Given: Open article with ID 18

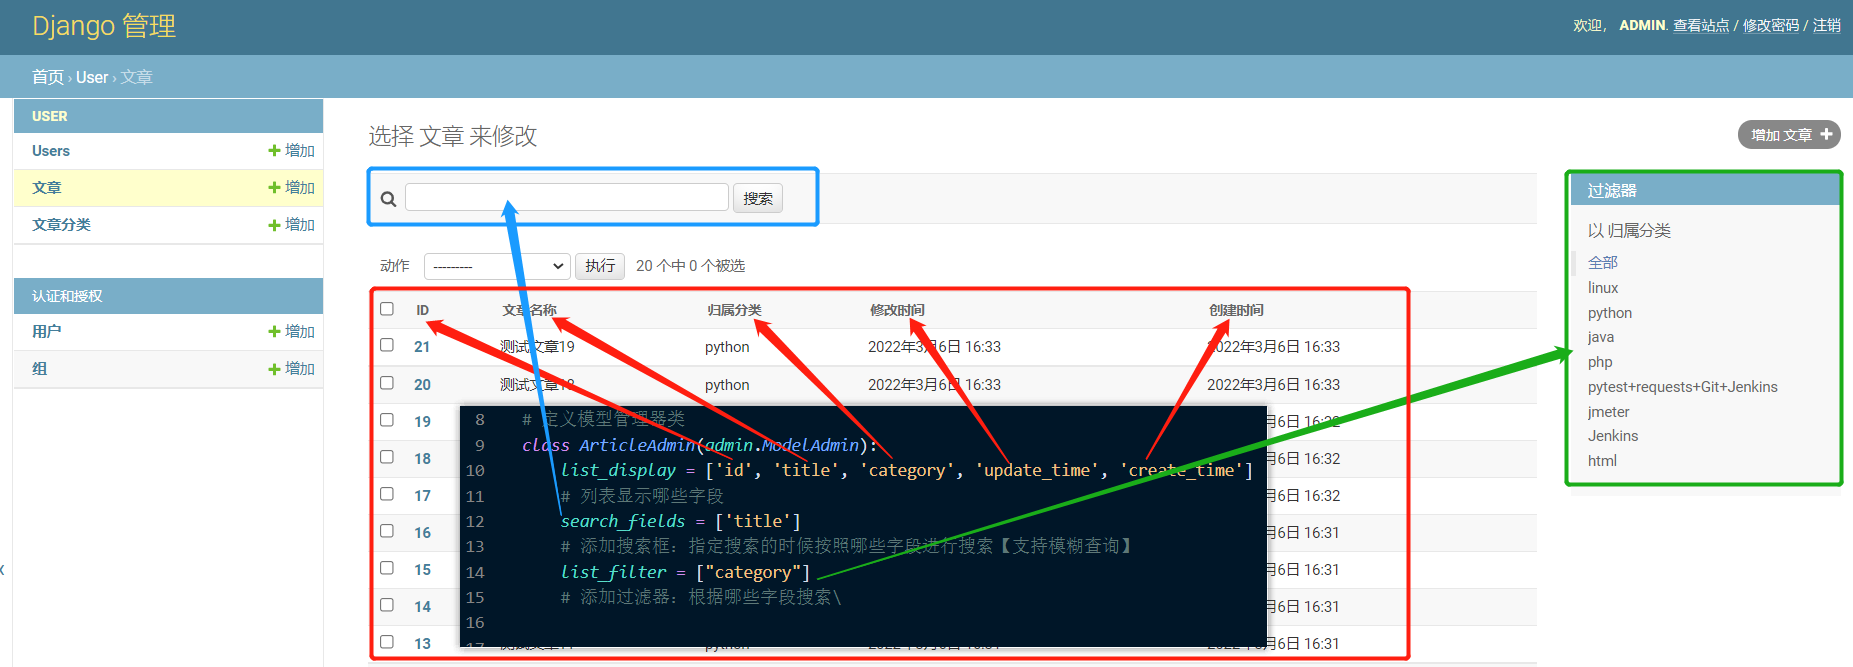Looking at the screenshot, I should point(422,459).
